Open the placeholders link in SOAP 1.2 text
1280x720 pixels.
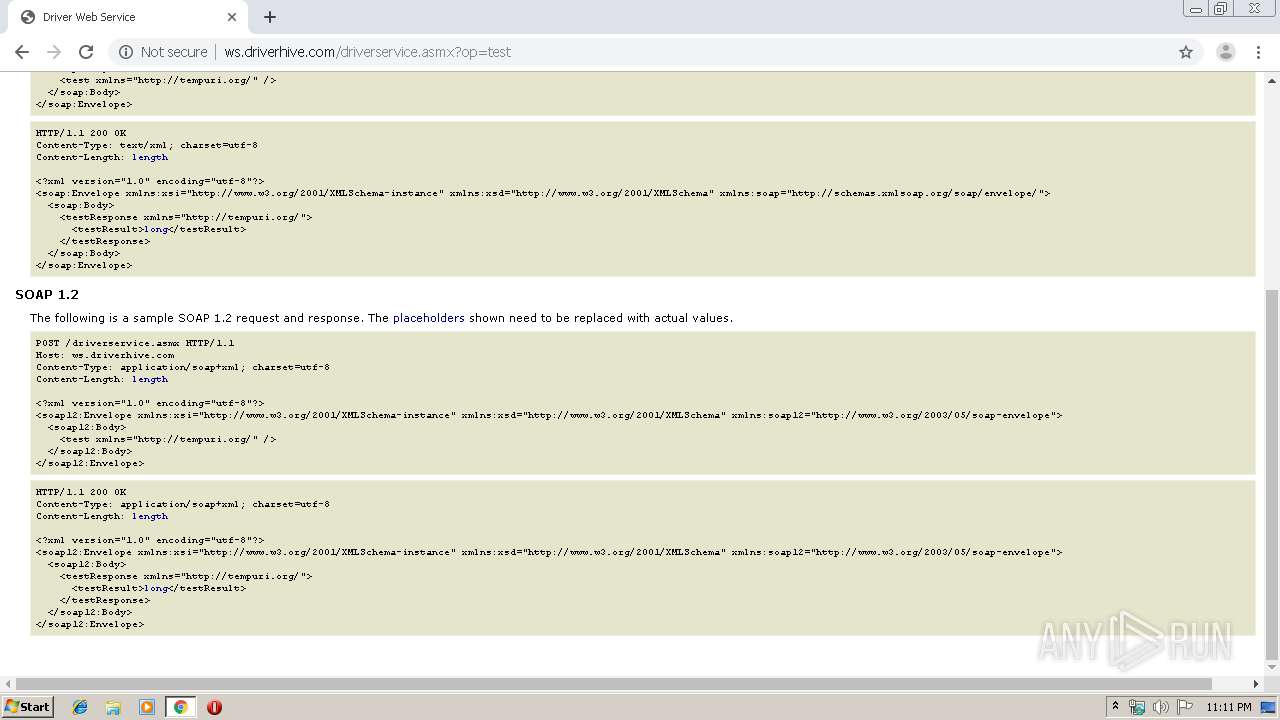point(428,318)
